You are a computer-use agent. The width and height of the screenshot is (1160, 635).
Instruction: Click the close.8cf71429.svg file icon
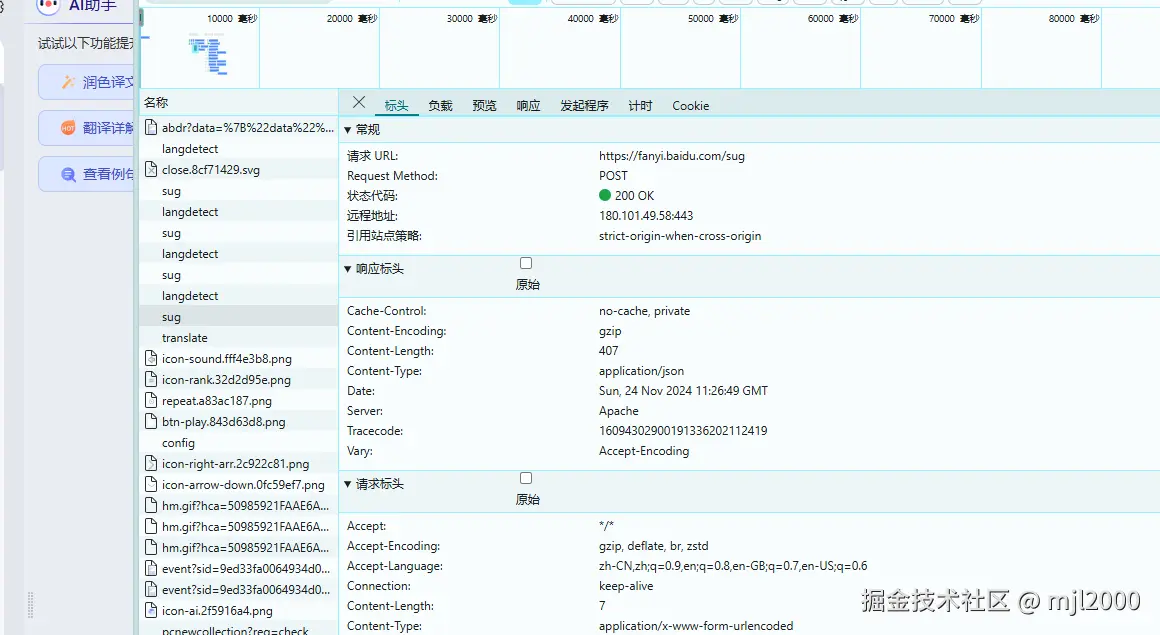[x=151, y=169]
